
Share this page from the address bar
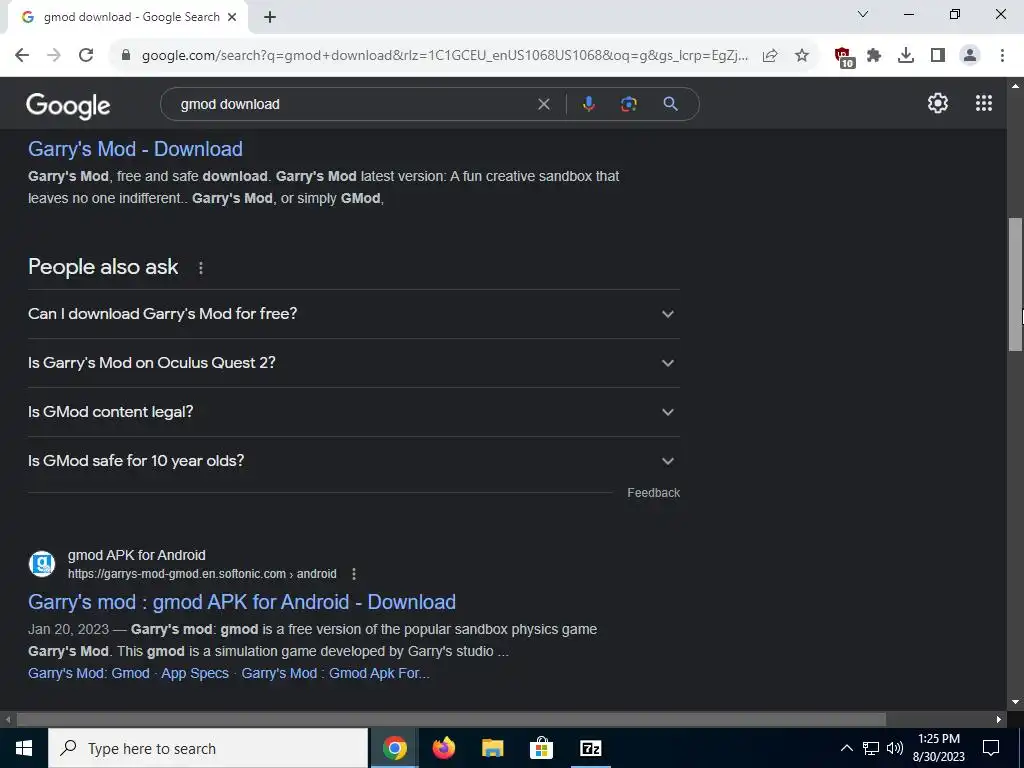(x=770, y=56)
